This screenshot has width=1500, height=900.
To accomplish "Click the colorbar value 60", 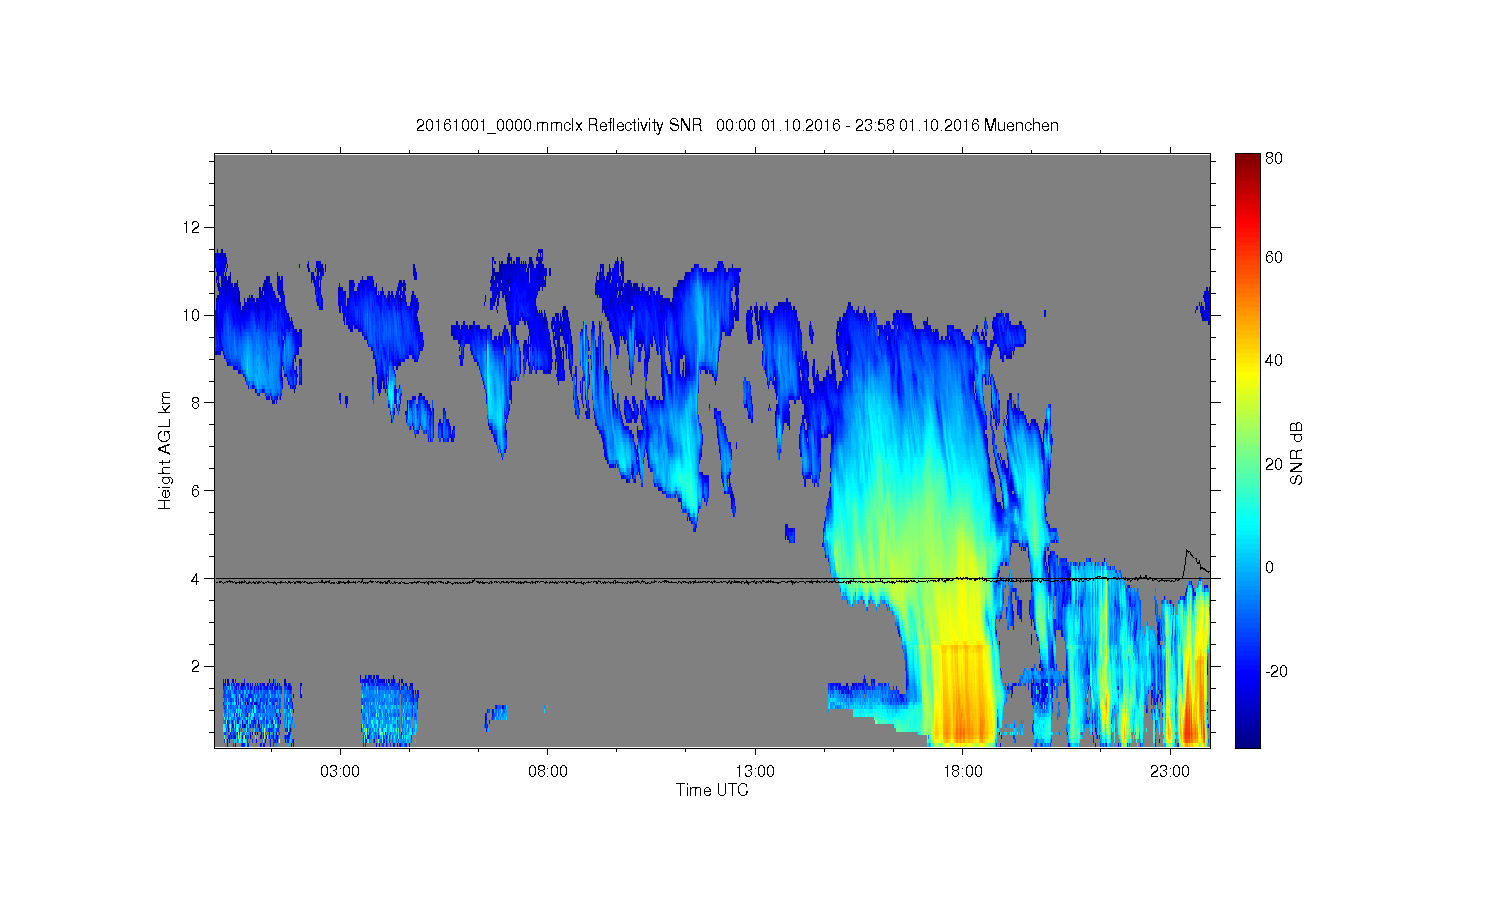I will (1274, 257).
